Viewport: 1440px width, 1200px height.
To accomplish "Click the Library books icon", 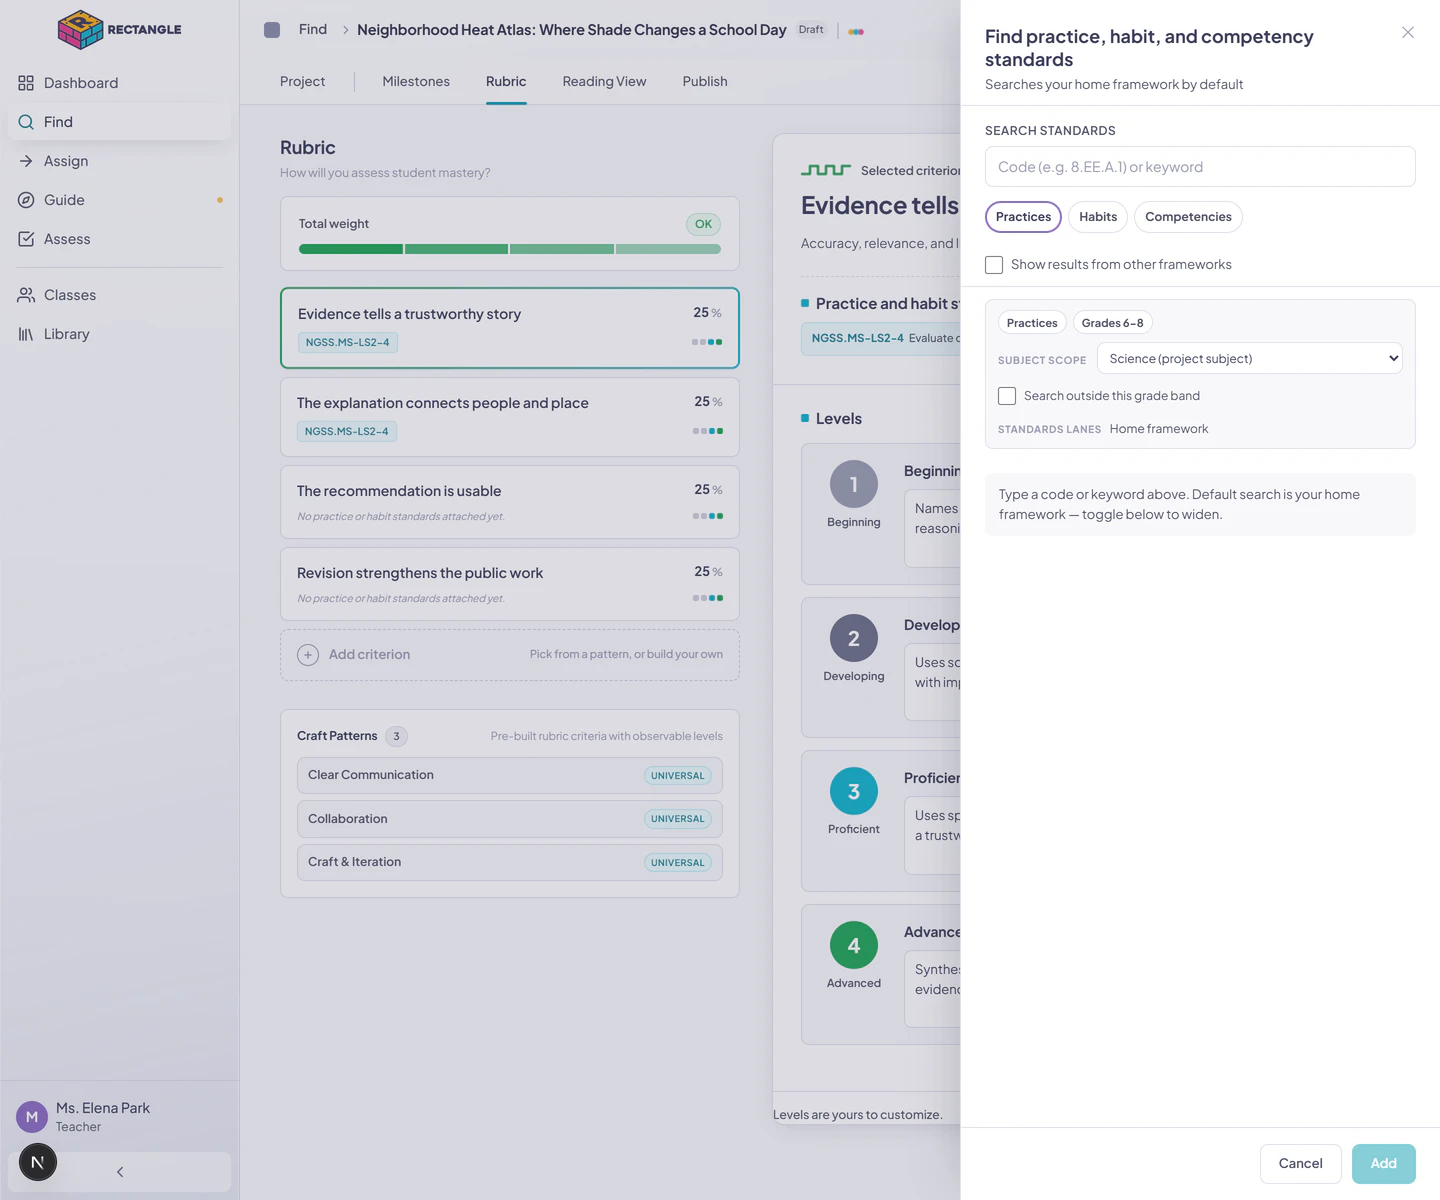I will coord(26,334).
